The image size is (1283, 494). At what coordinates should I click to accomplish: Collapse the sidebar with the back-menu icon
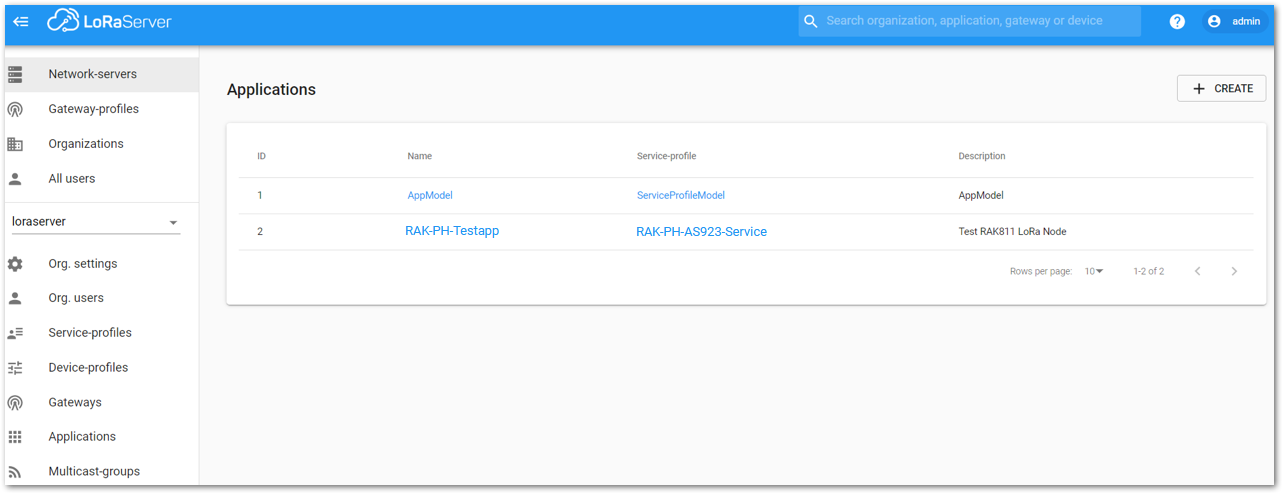tap(21, 21)
